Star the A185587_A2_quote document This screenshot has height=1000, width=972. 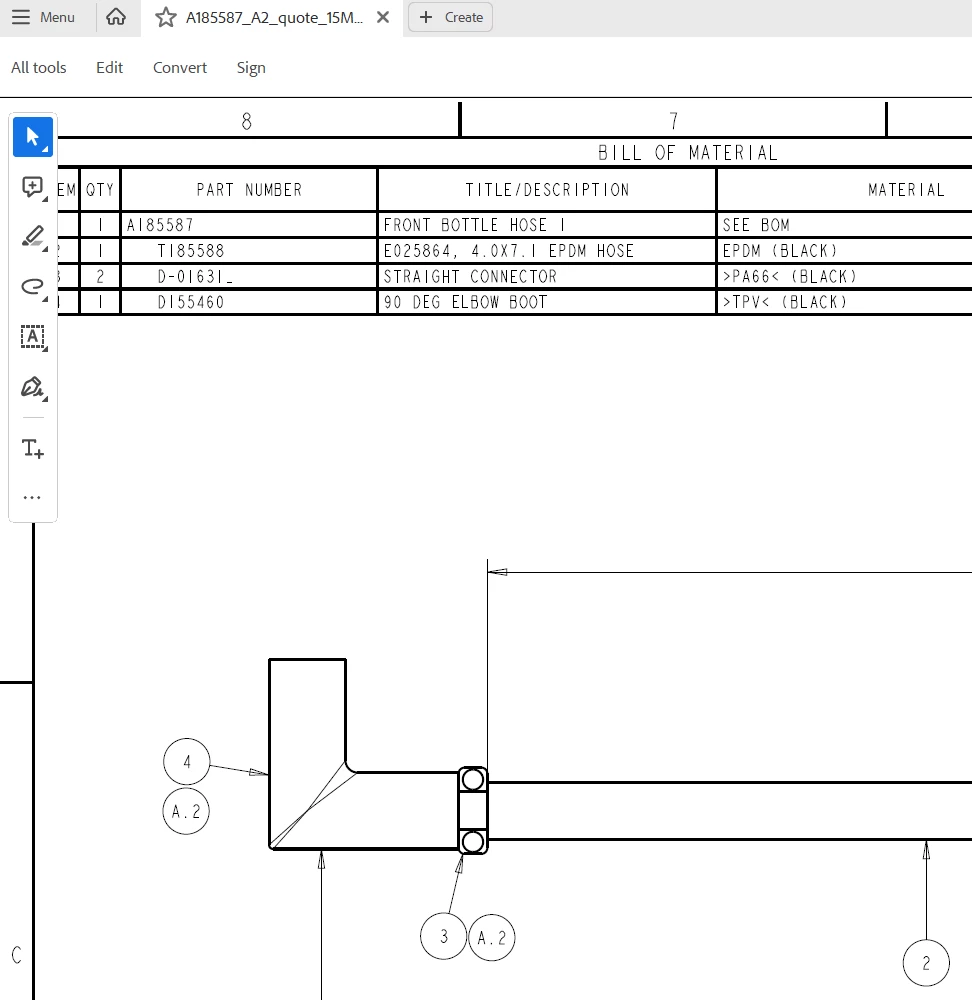click(x=166, y=17)
